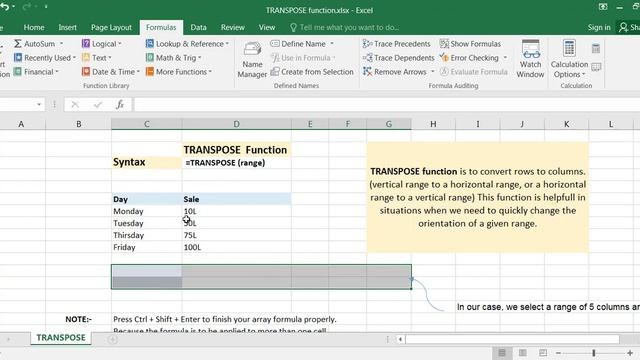Run Error Checking
640x360 pixels.
[x=469, y=58]
